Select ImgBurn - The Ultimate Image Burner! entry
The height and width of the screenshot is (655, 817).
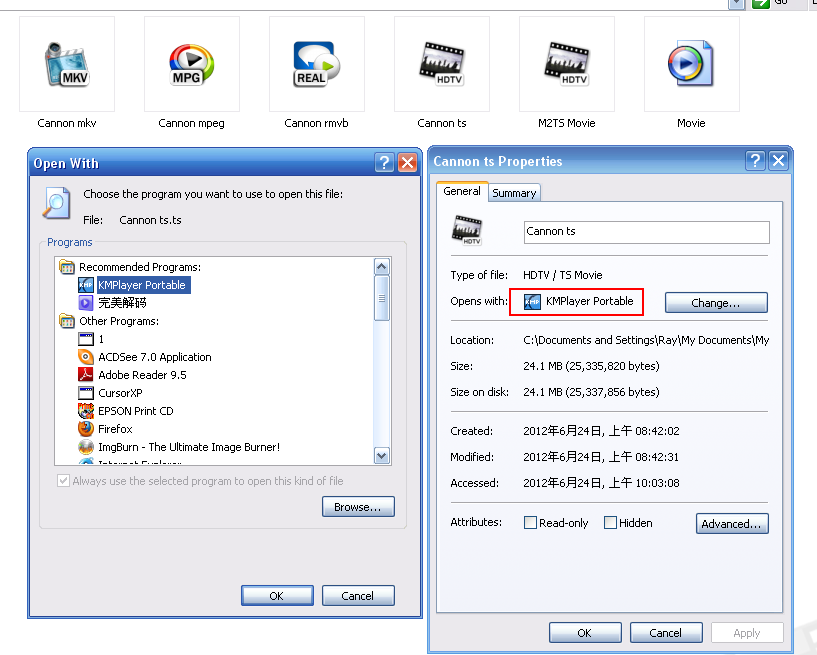(189, 447)
